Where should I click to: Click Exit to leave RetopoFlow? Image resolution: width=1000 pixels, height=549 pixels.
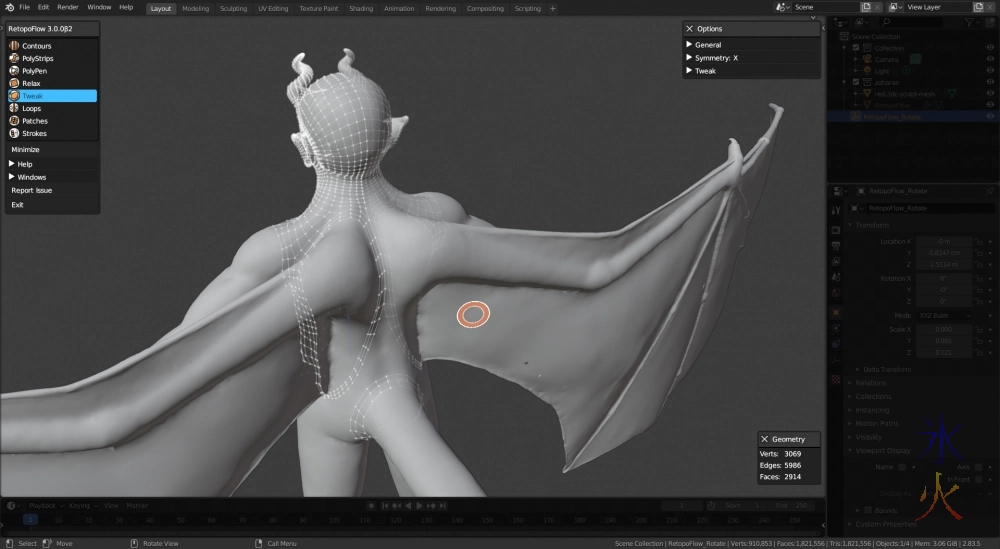coord(17,204)
